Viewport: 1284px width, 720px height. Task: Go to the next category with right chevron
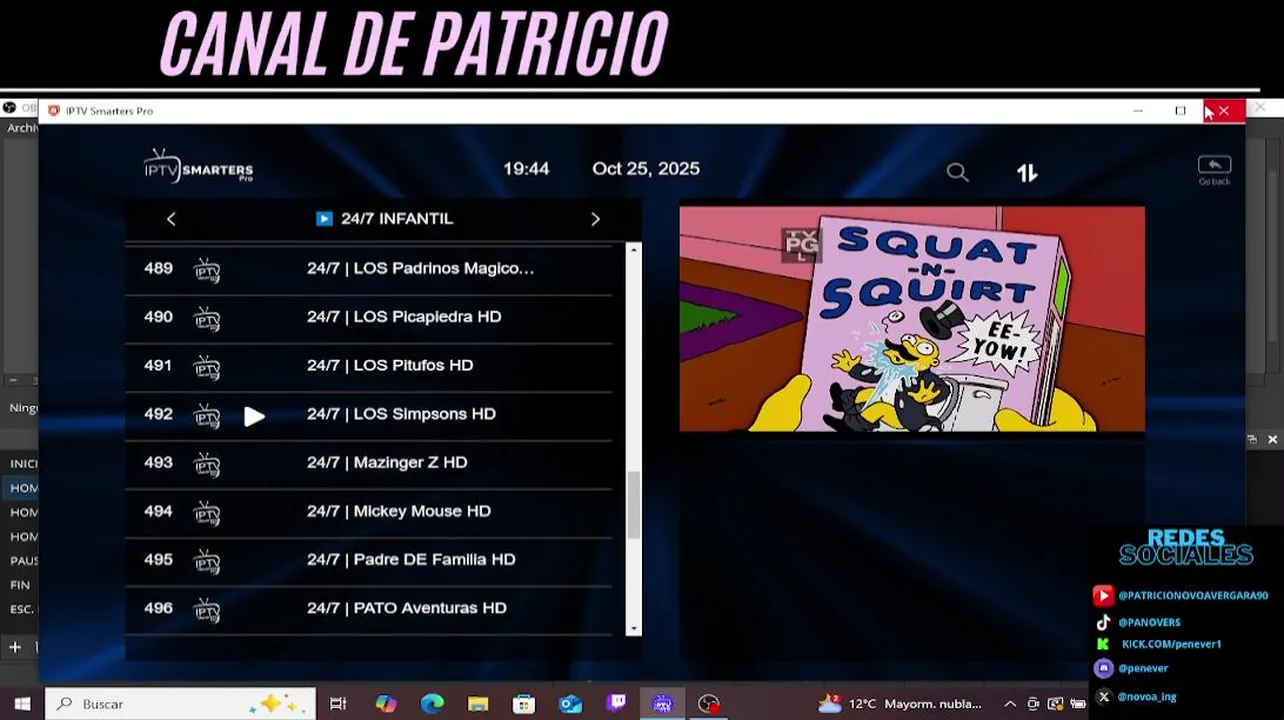595,219
